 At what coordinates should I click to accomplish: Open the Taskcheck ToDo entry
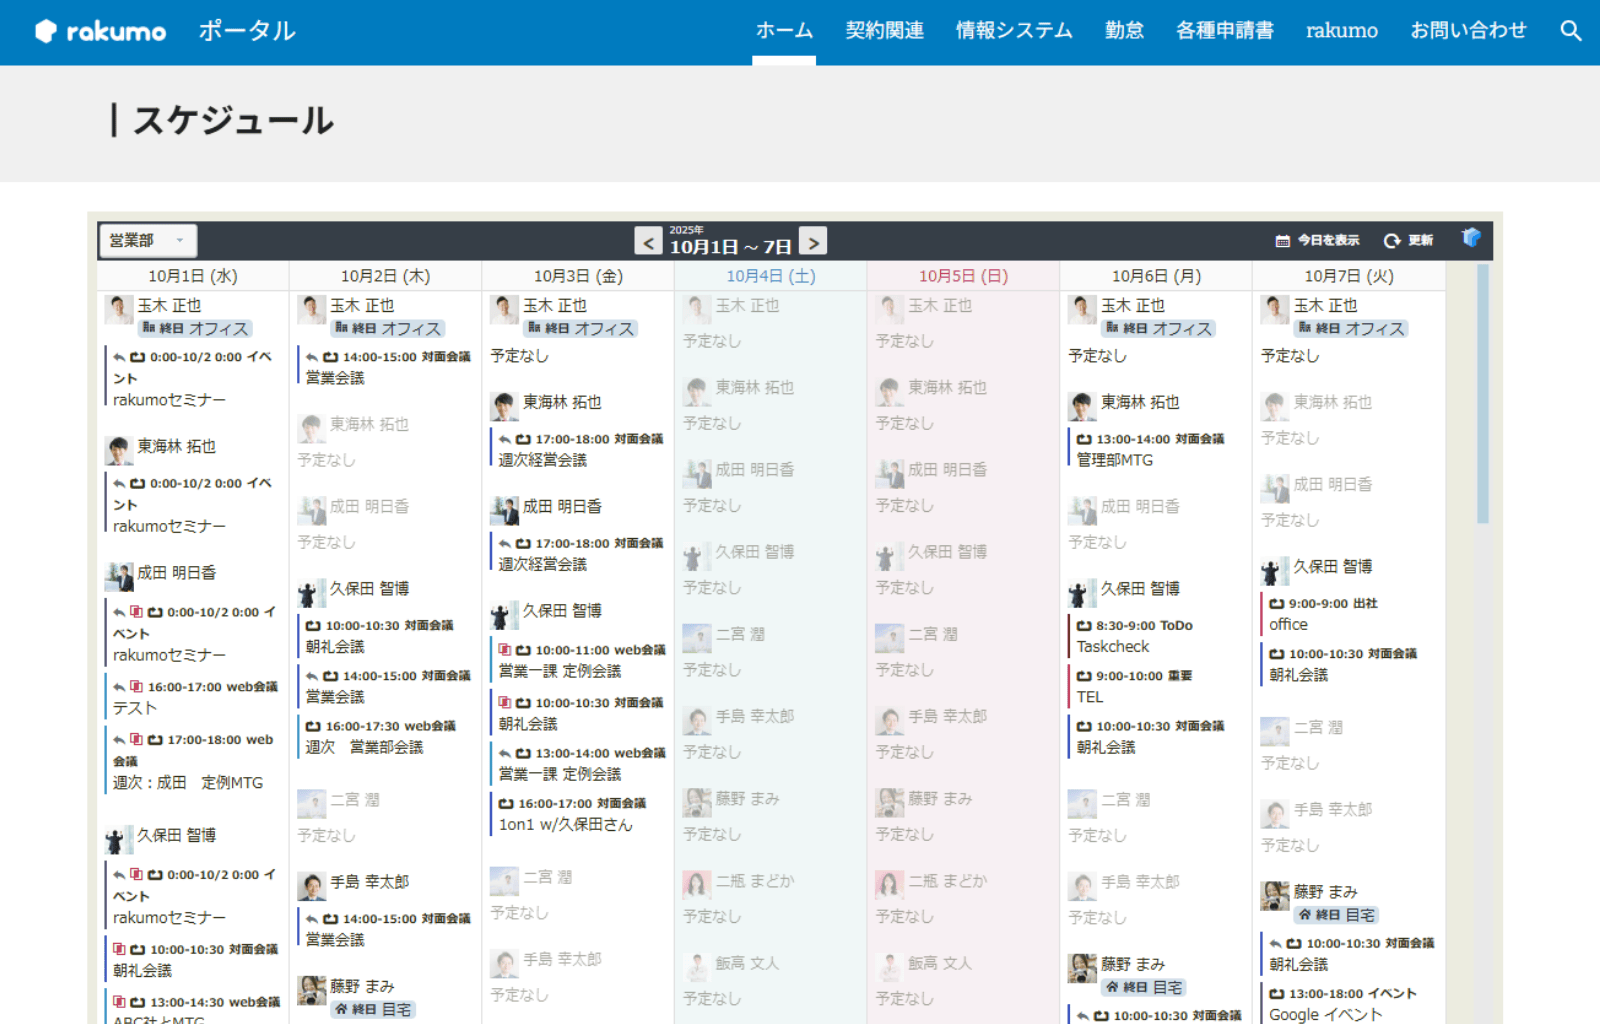coord(1112,647)
